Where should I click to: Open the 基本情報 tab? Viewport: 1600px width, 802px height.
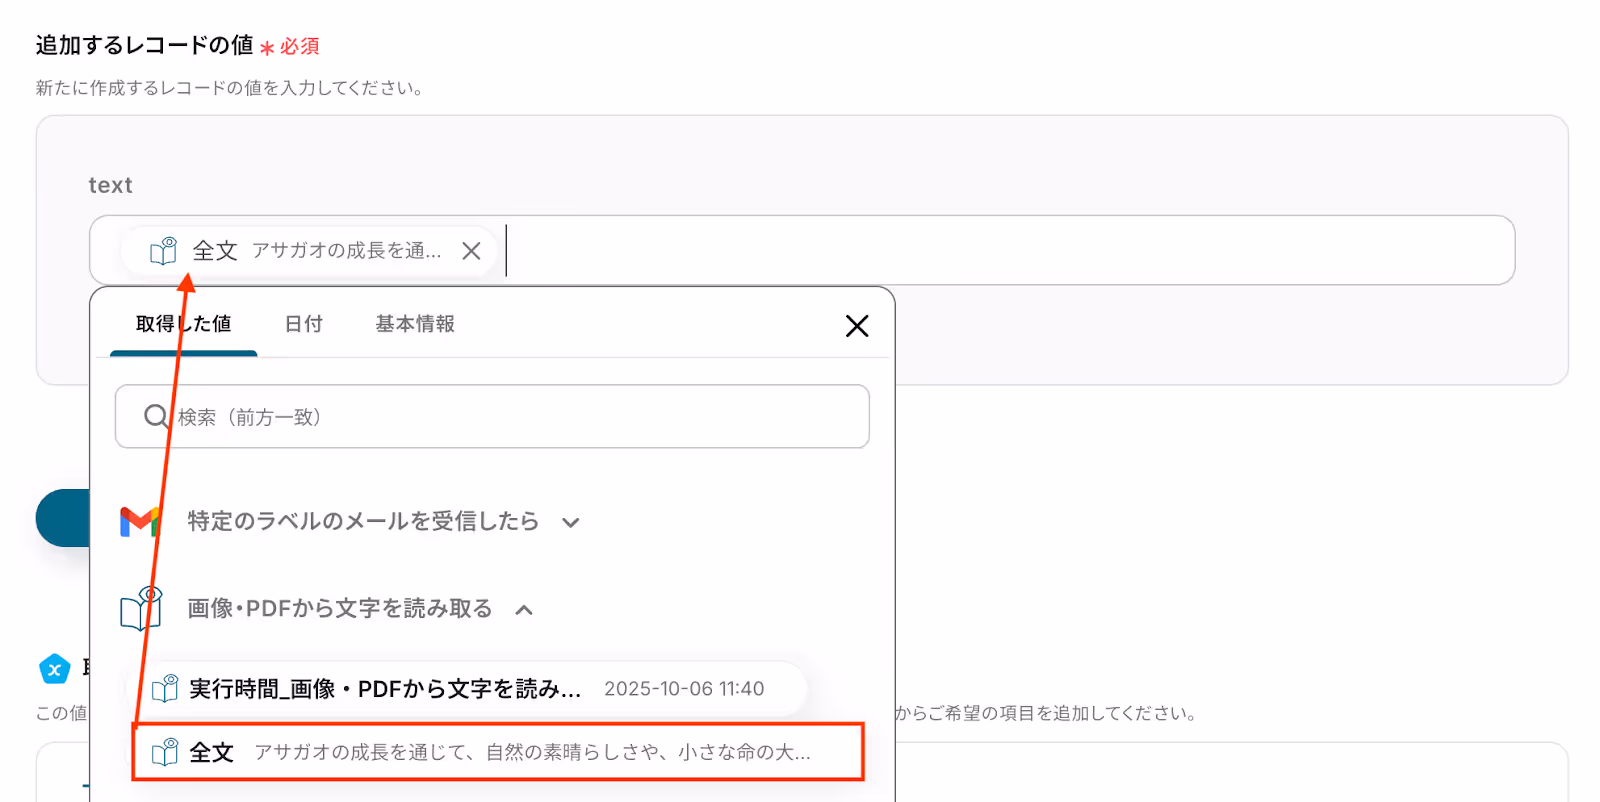[415, 324]
